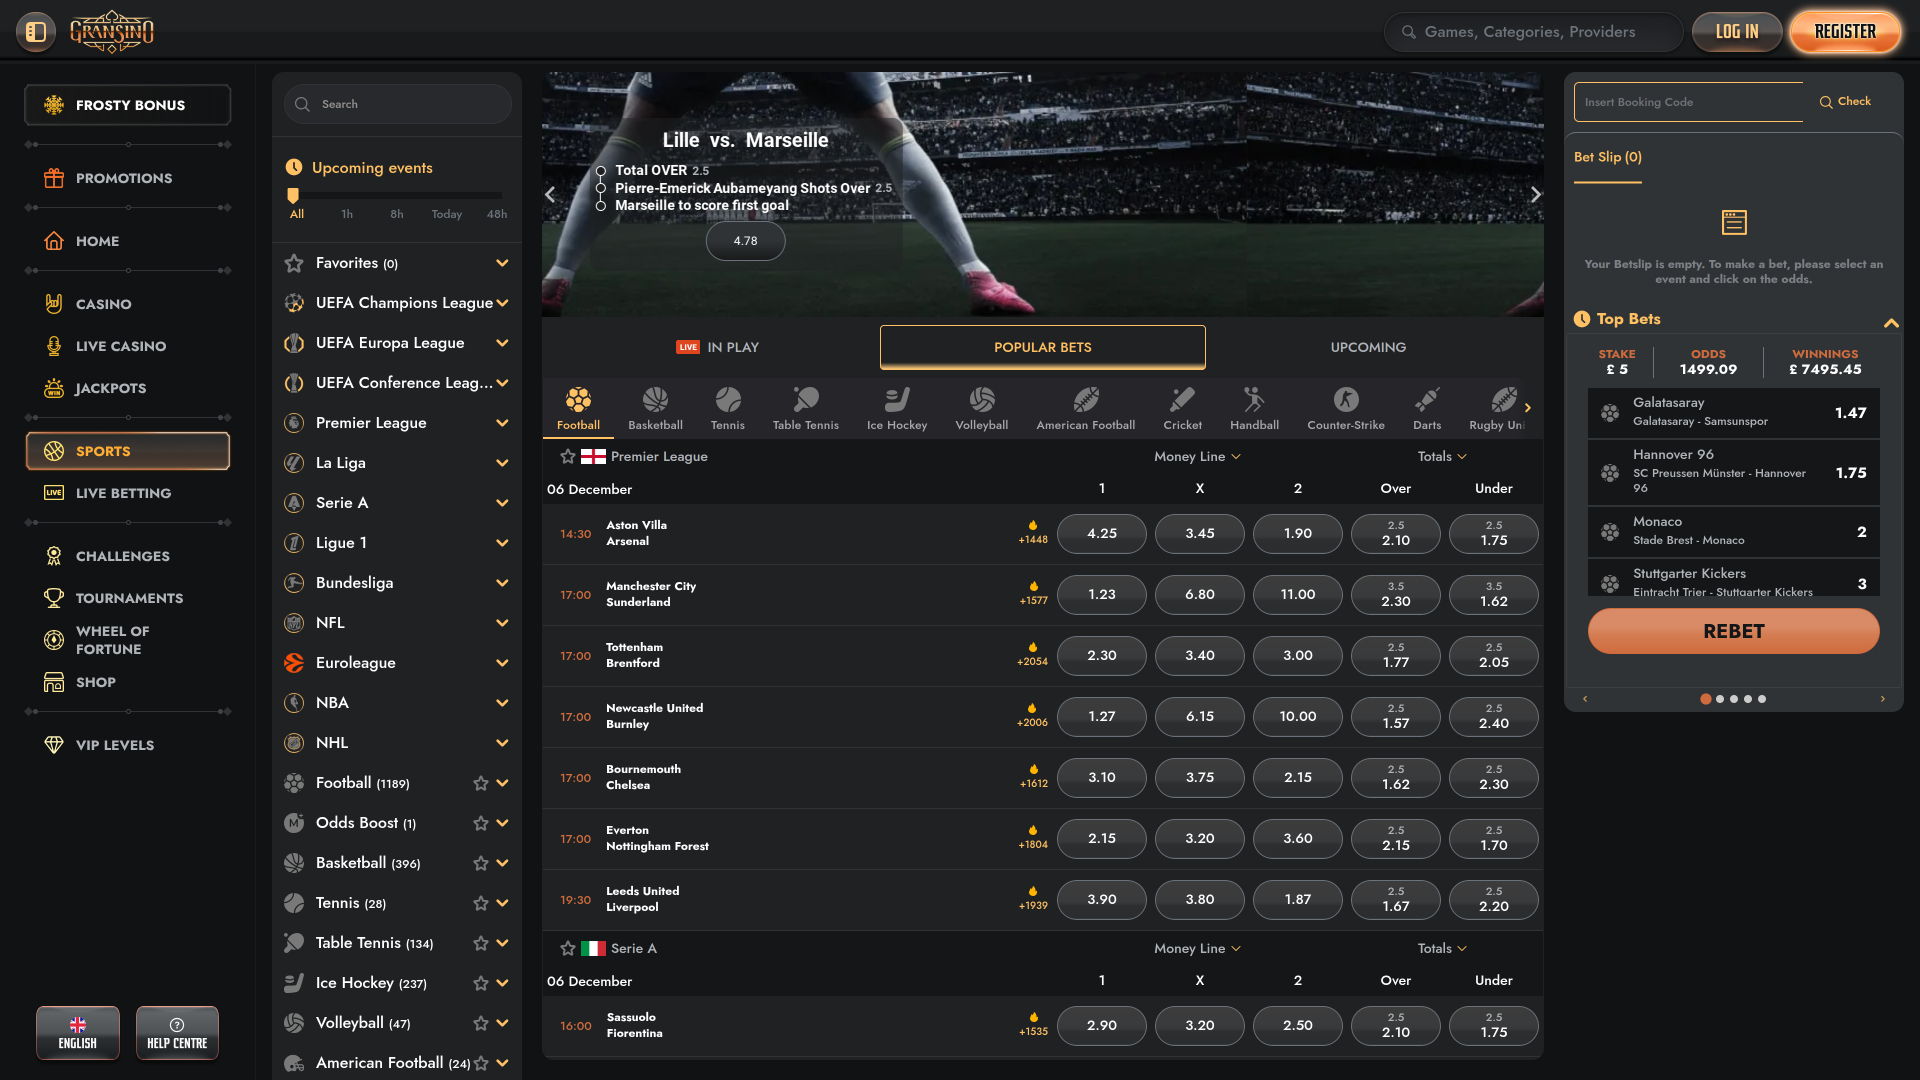This screenshot has height=1080, width=1920.
Task: Open the Money Line dropdown
Action: 1197,456
